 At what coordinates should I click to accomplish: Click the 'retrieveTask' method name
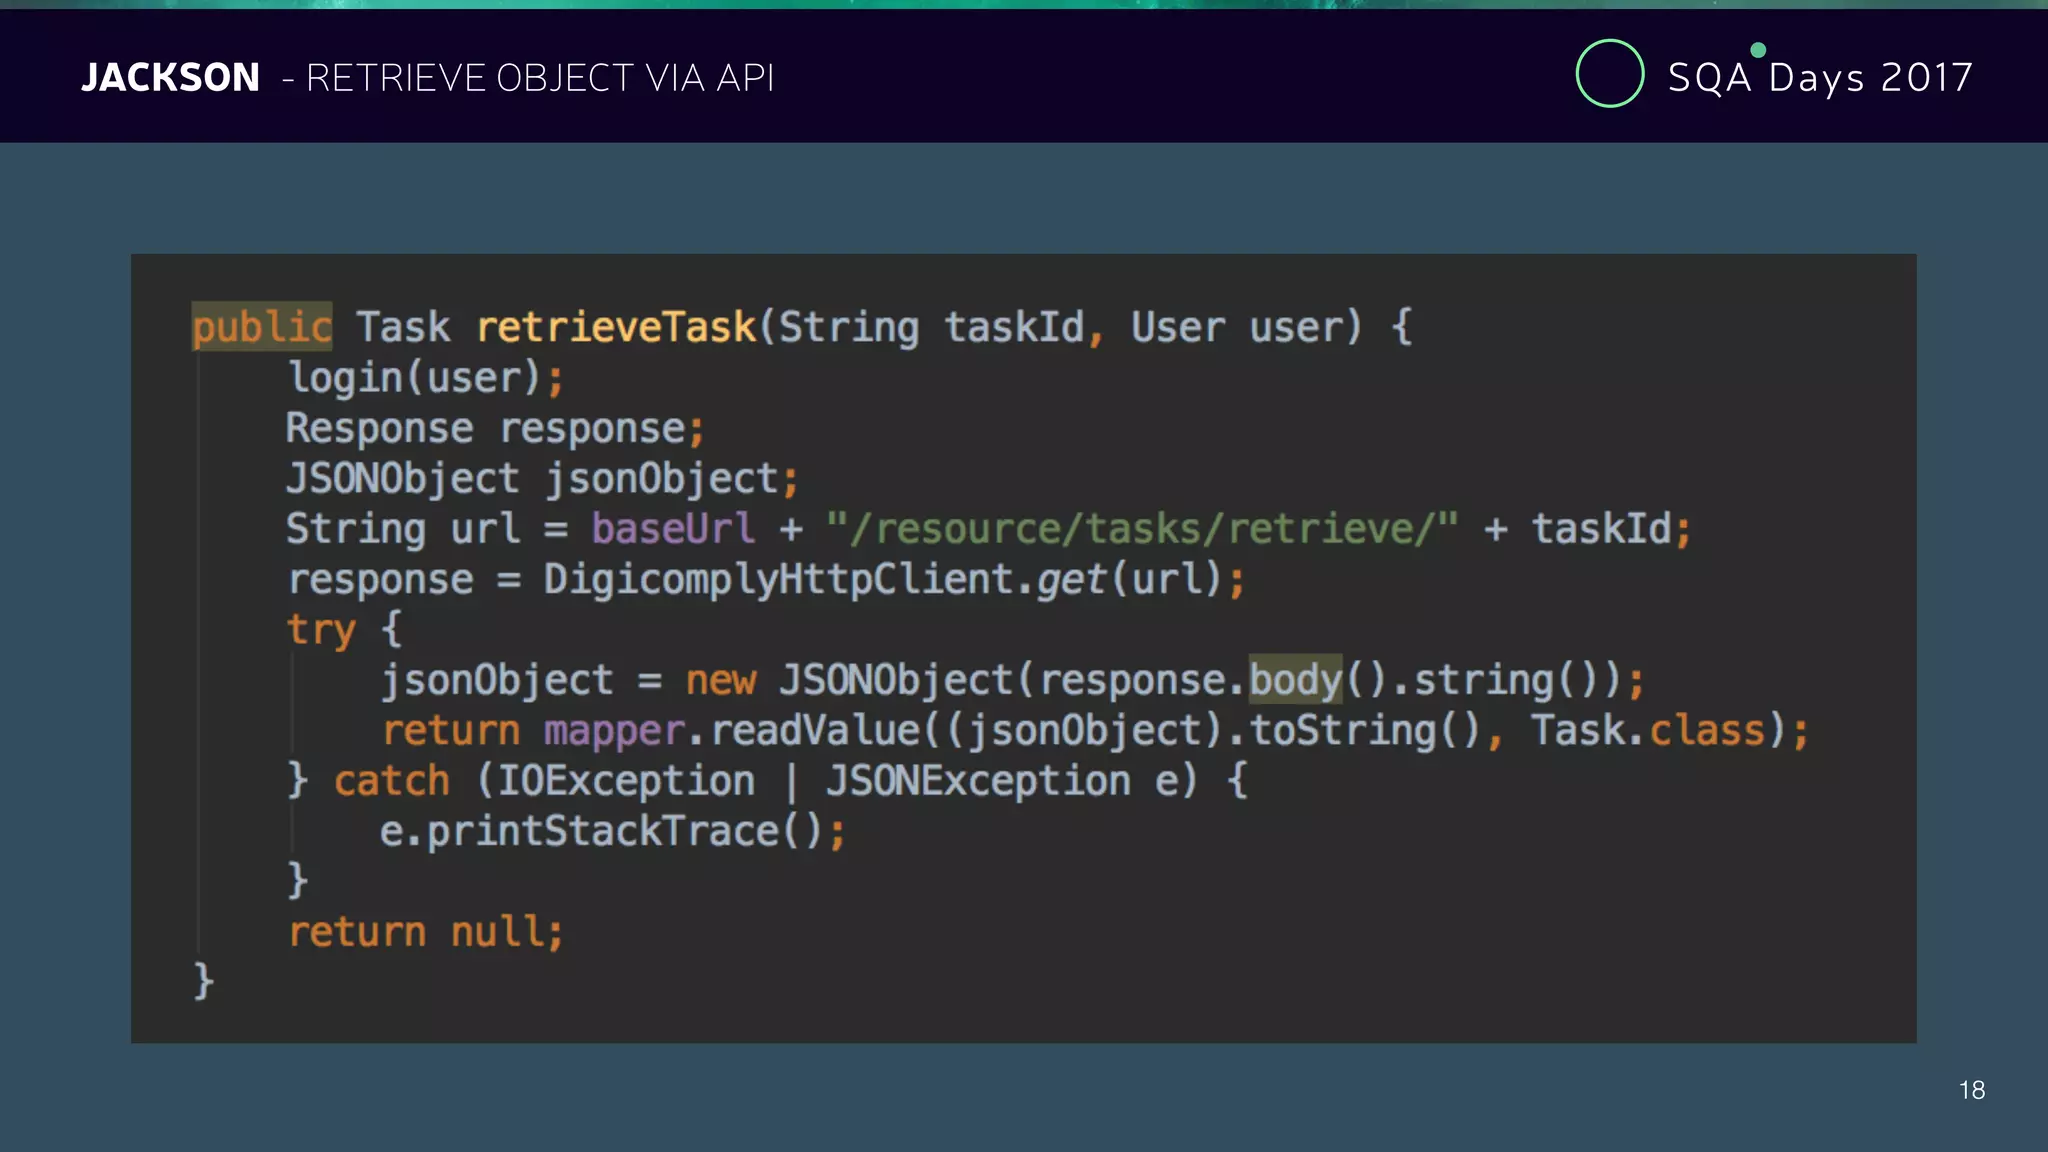coord(617,327)
